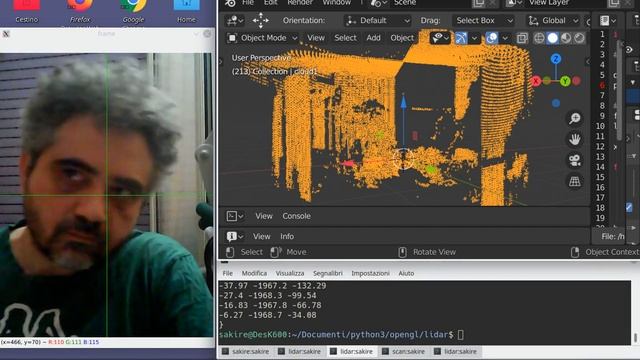Click the '(213) Collection | cloud1' text
The height and width of the screenshot is (360, 640).
274,71
